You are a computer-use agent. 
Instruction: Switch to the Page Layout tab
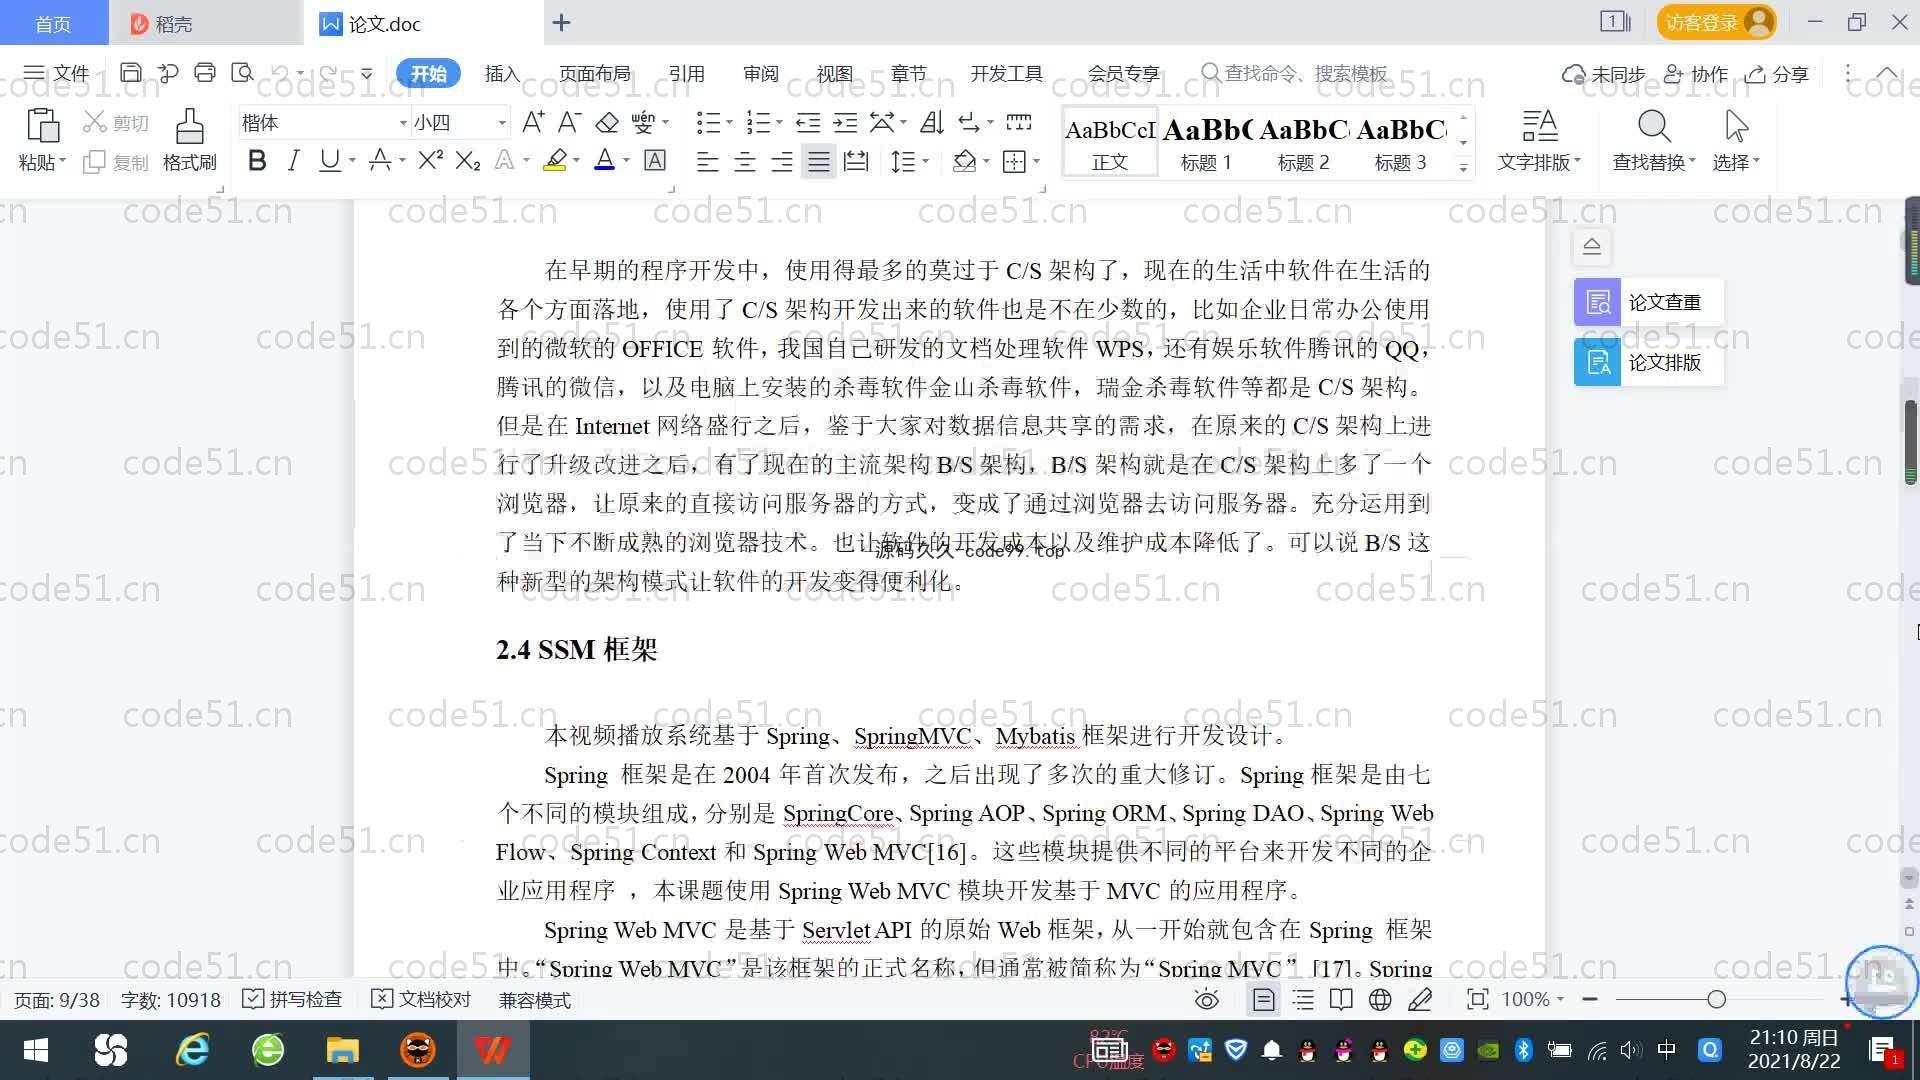[x=594, y=73]
